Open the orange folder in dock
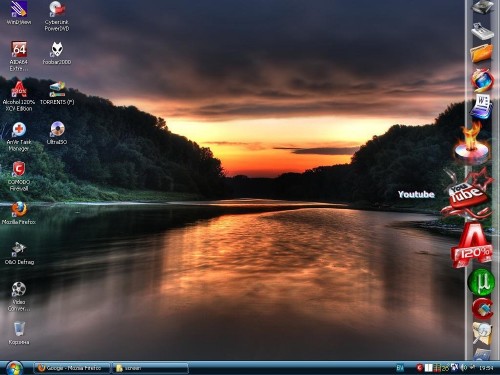Viewport: 500px width, 375px height. [x=482, y=53]
